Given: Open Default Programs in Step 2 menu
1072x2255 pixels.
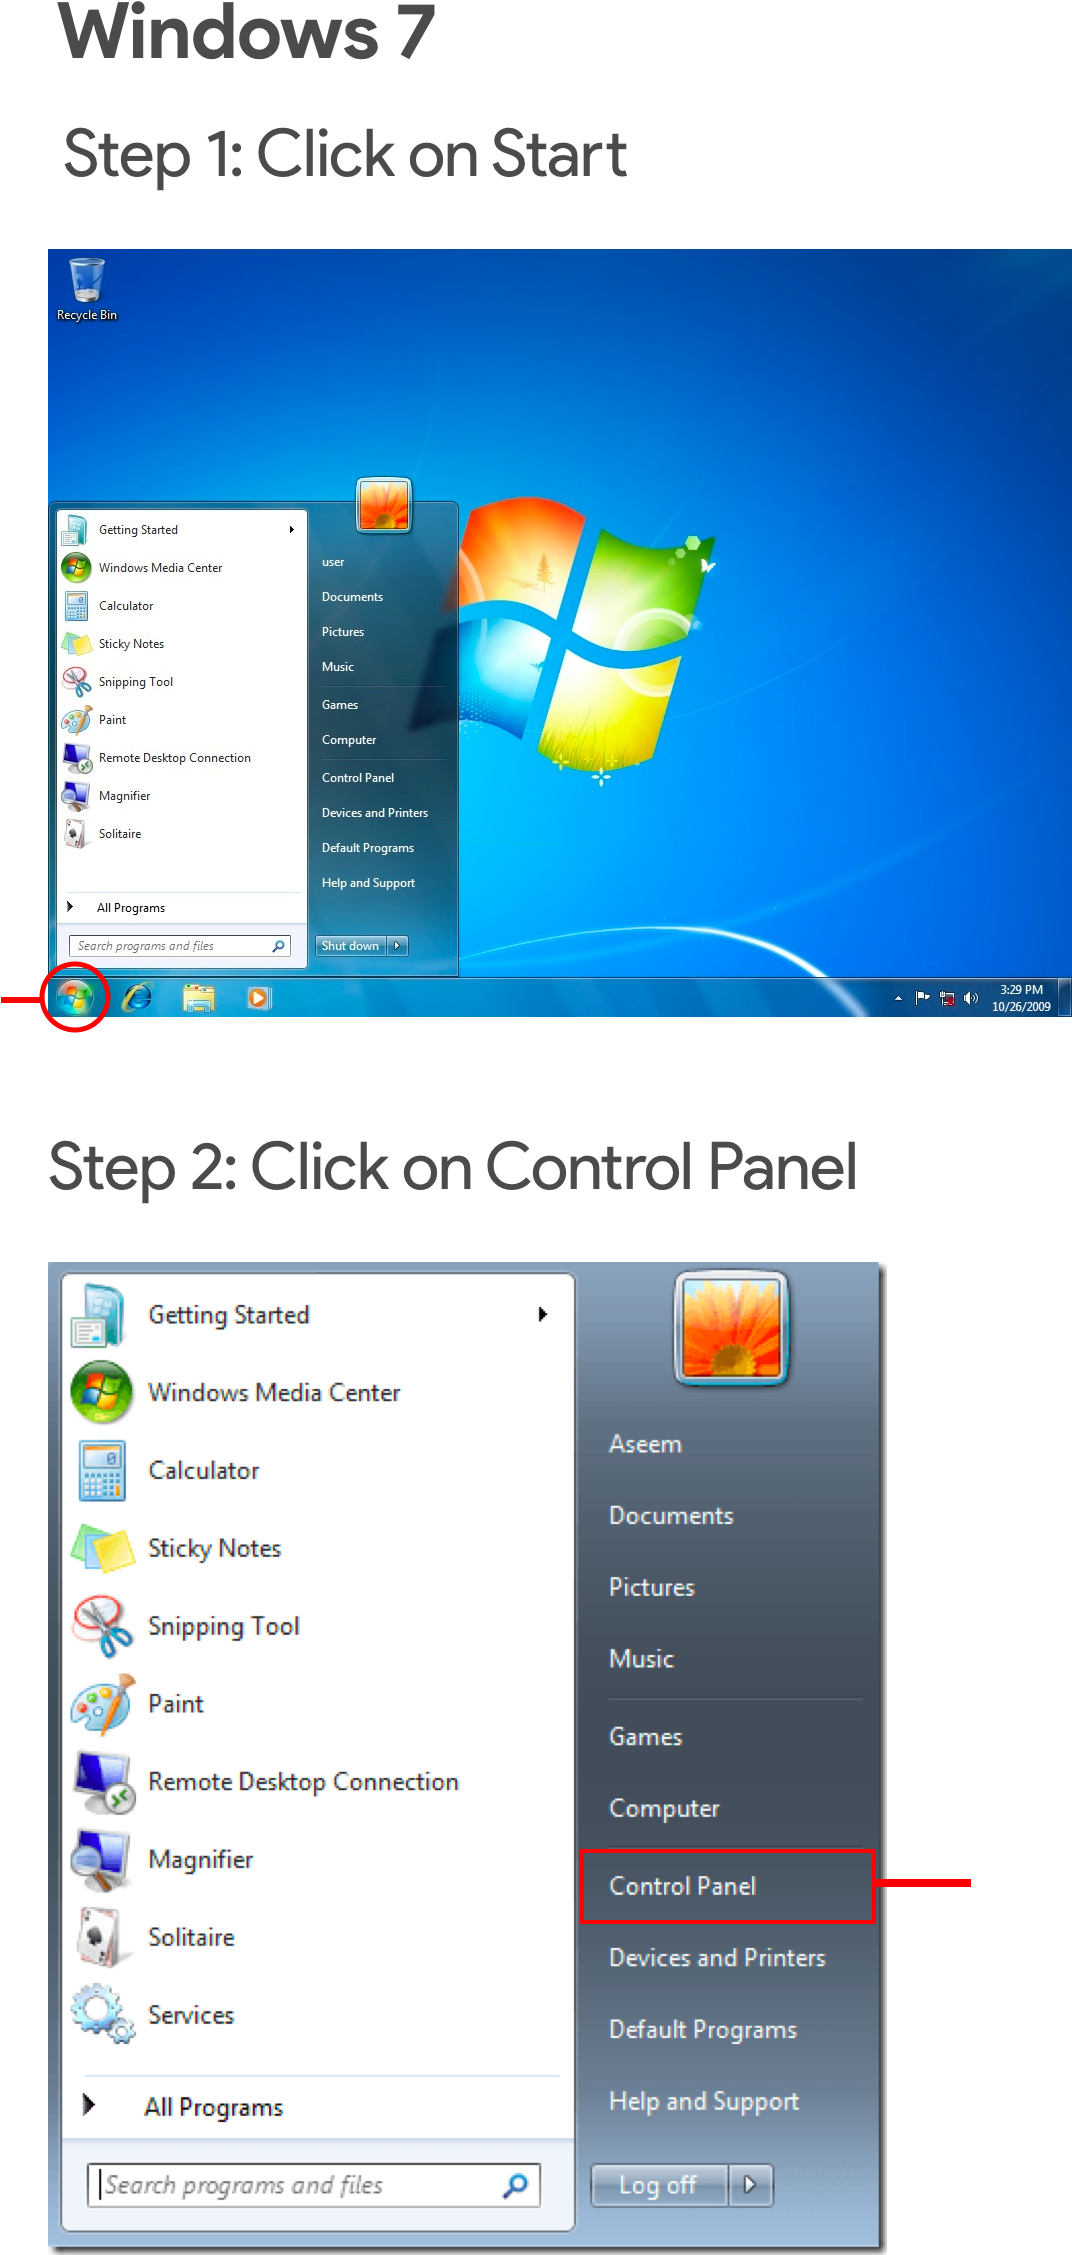Looking at the screenshot, I should click(703, 2030).
